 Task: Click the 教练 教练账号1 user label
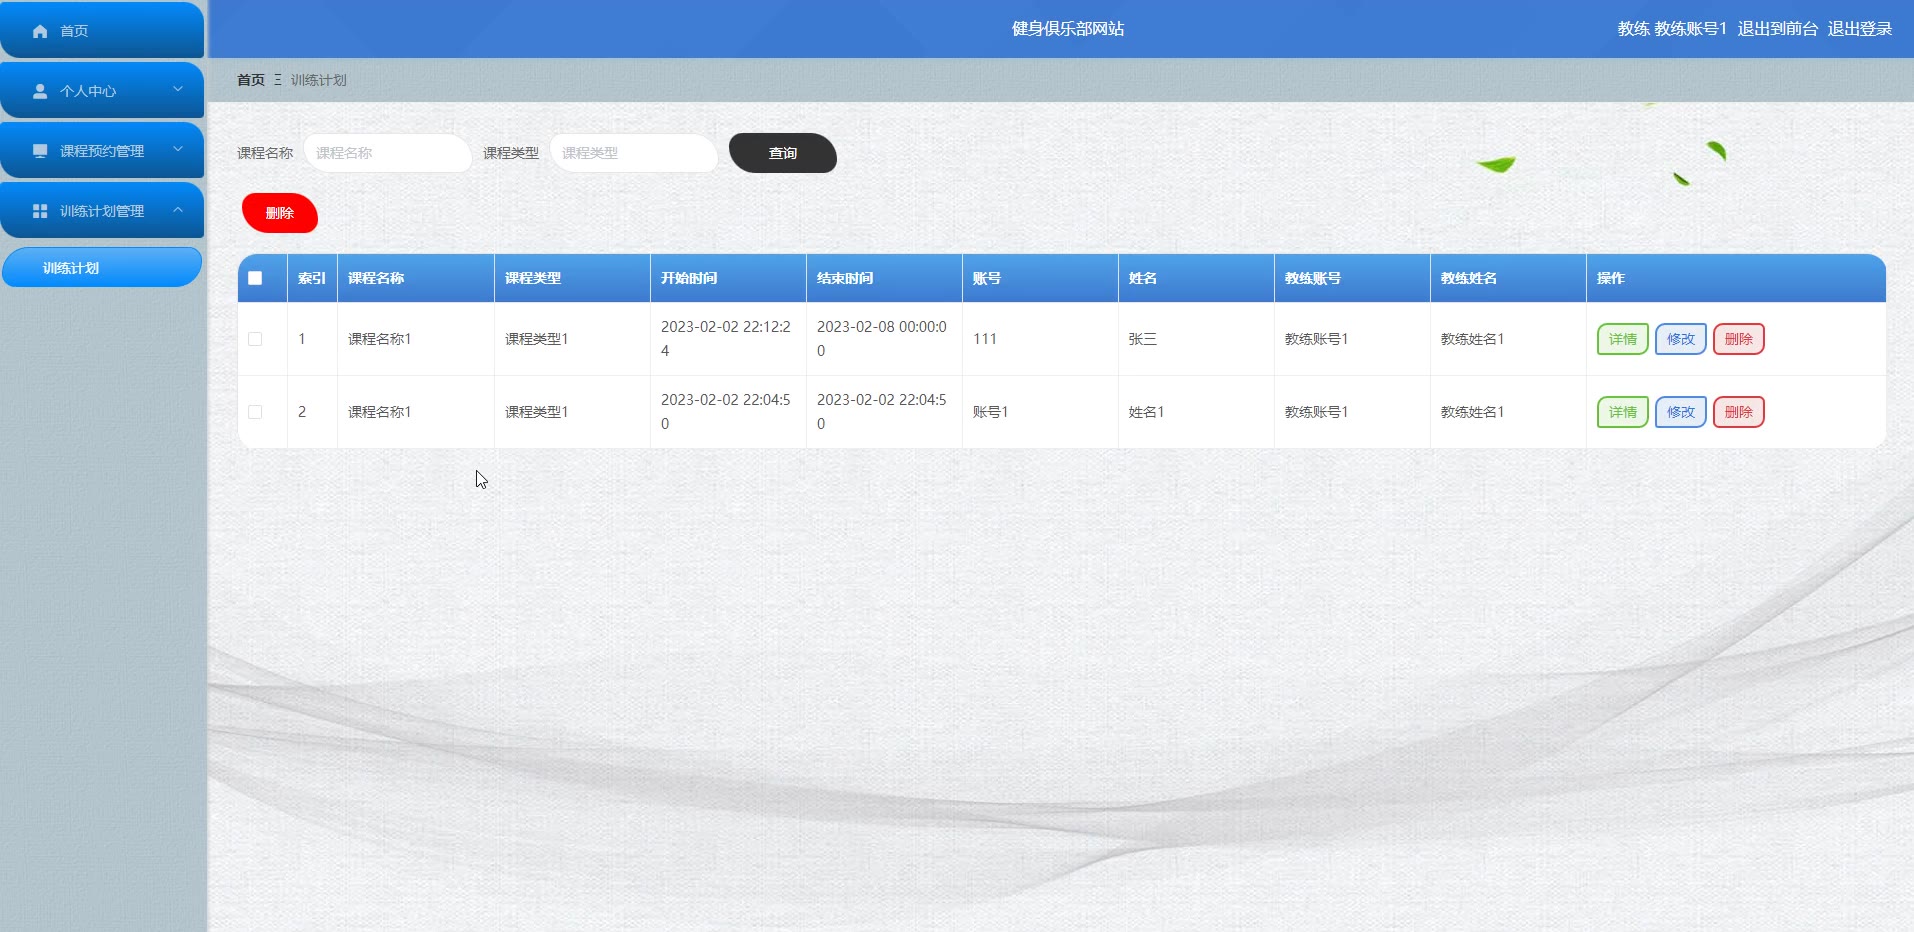point(1672,29)
